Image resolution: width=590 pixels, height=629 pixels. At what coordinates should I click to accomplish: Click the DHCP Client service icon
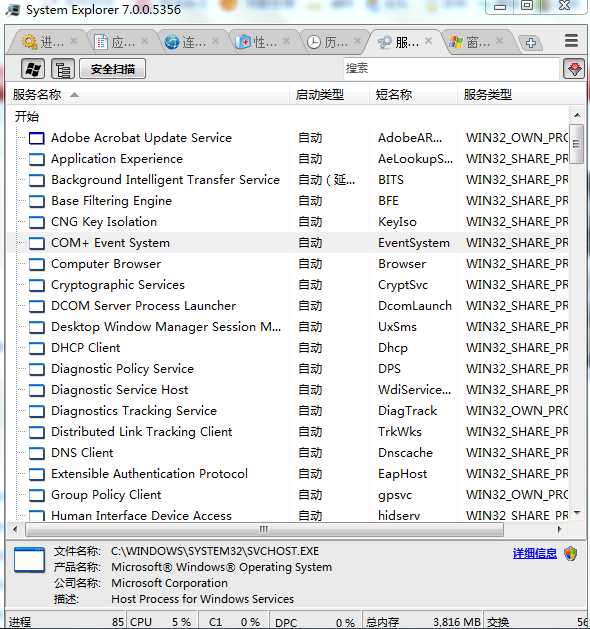point(36,348)
